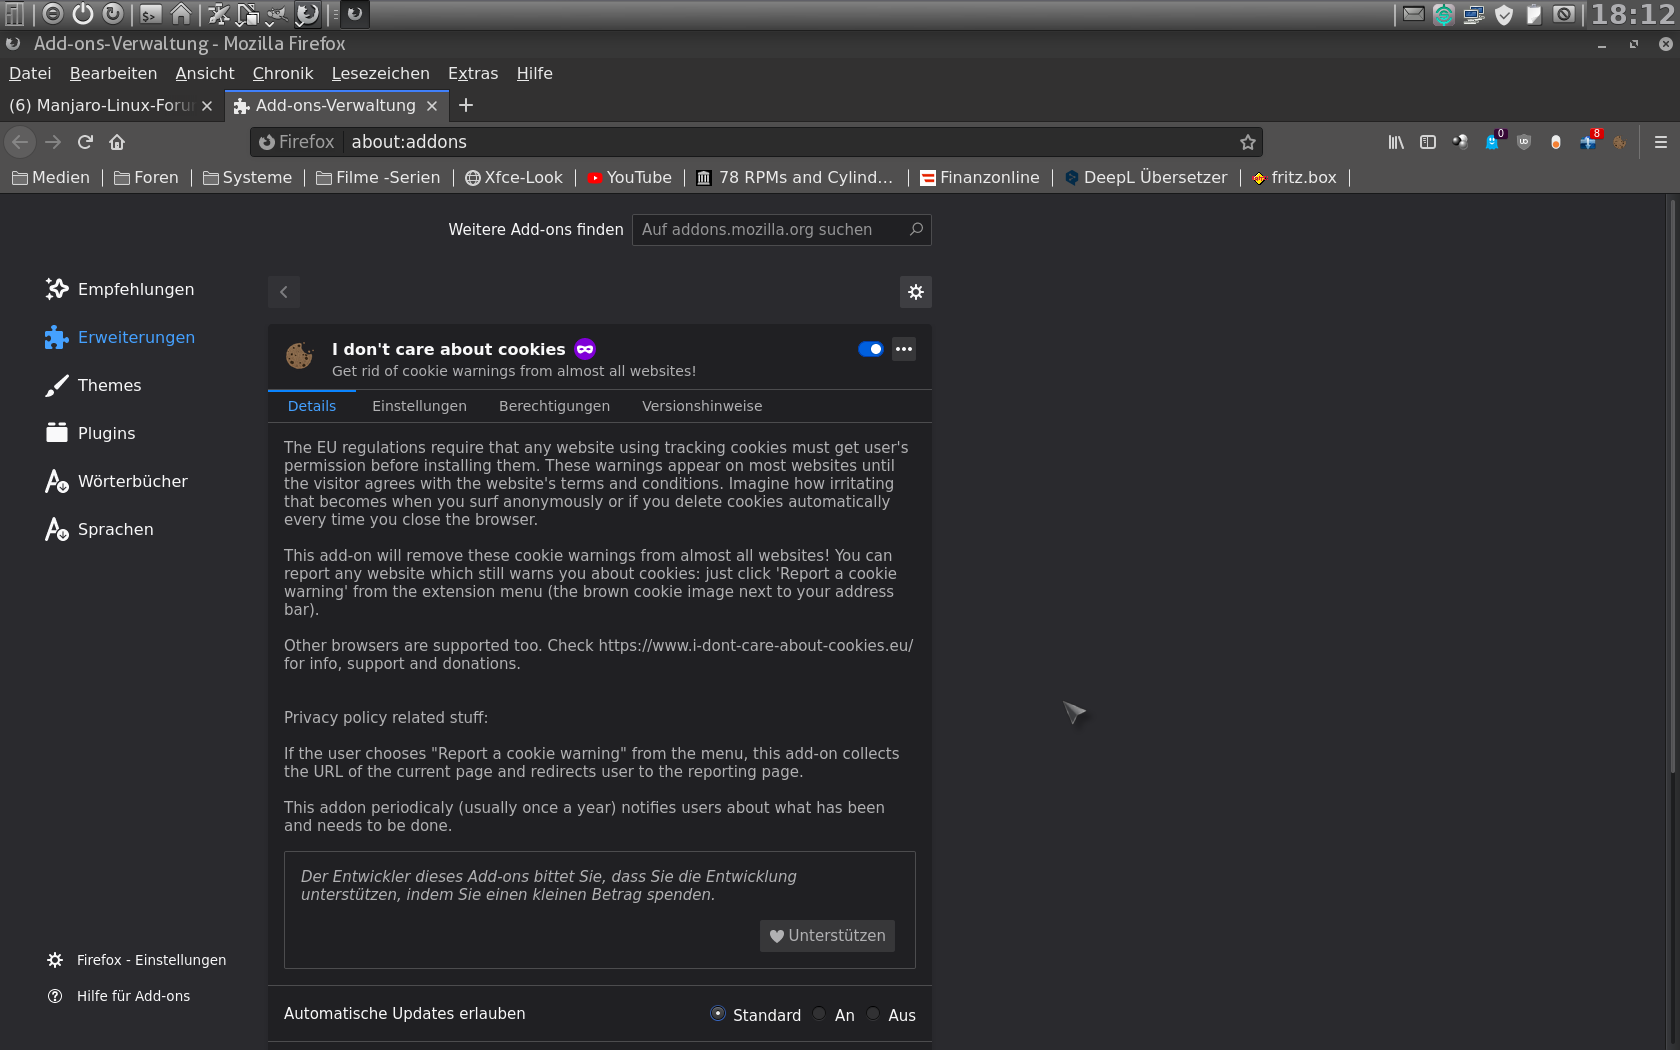Image resolution: width=1680 pixels, height=1050 pixels.
Task: Toggle the sidebar view icon
Action: coord(1427,142)
